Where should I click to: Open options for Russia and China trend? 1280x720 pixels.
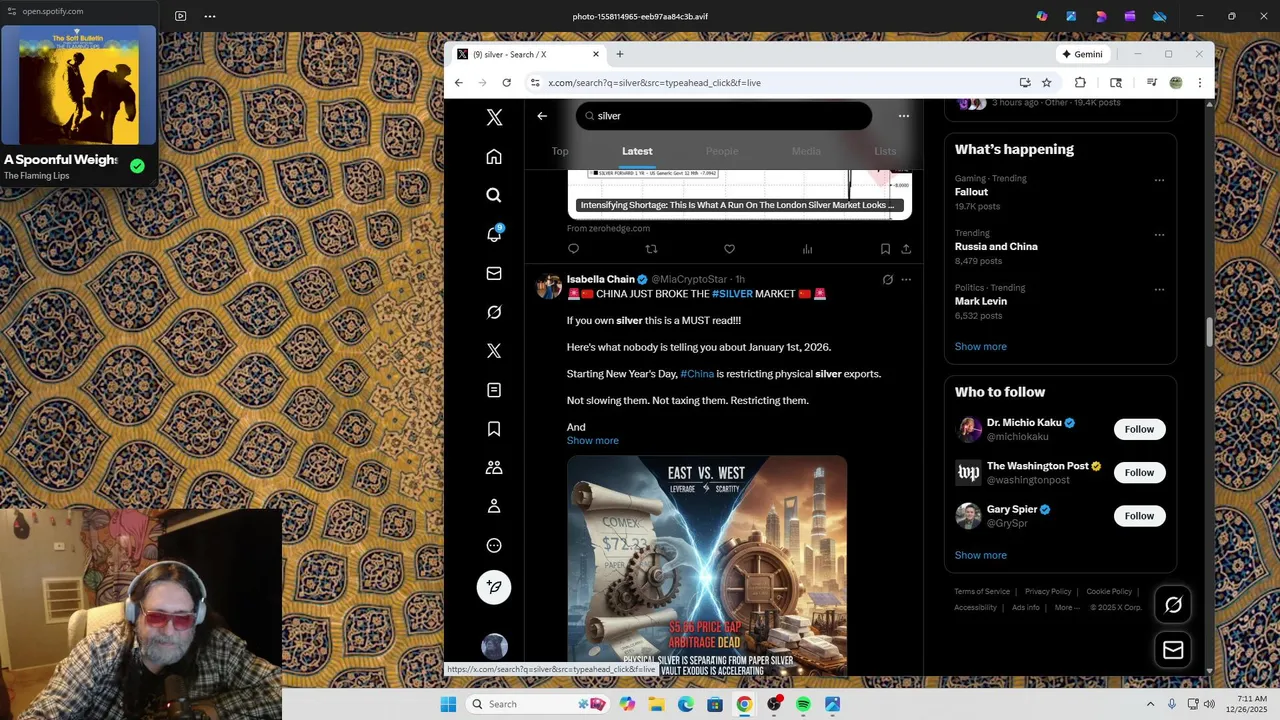click(1159, 235)
